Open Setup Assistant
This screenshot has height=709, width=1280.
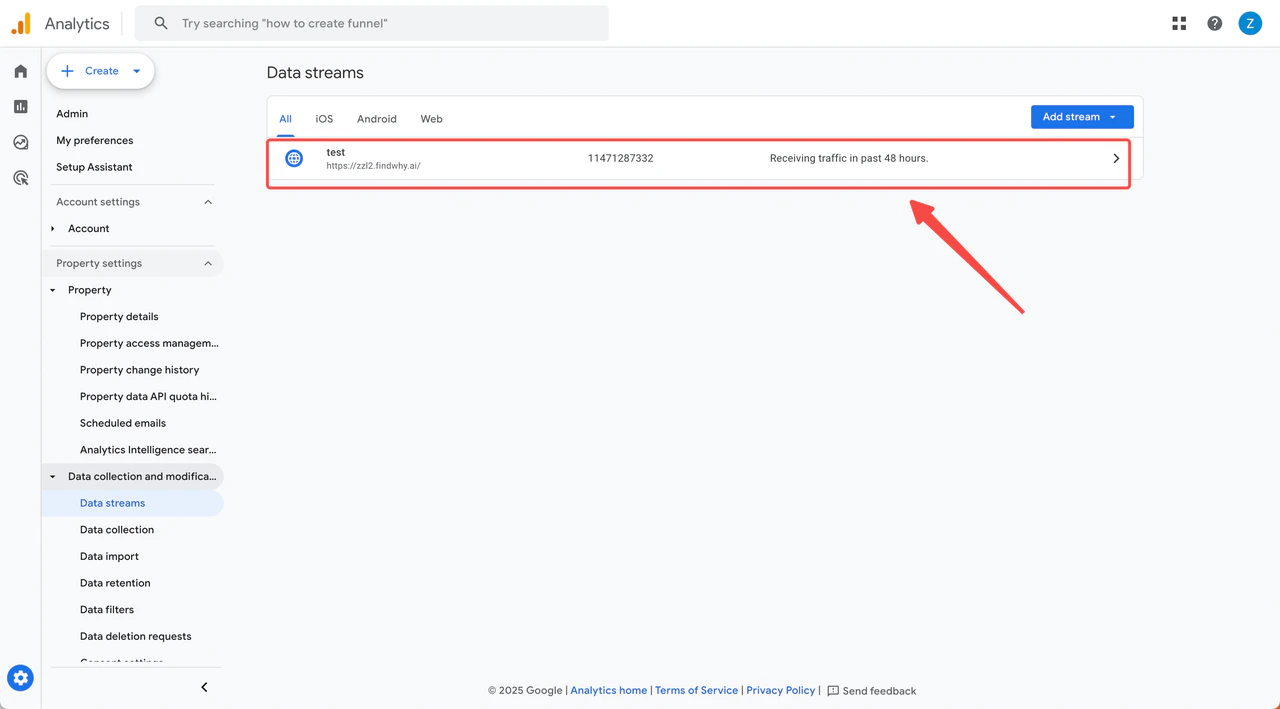(x=94, y=167)
